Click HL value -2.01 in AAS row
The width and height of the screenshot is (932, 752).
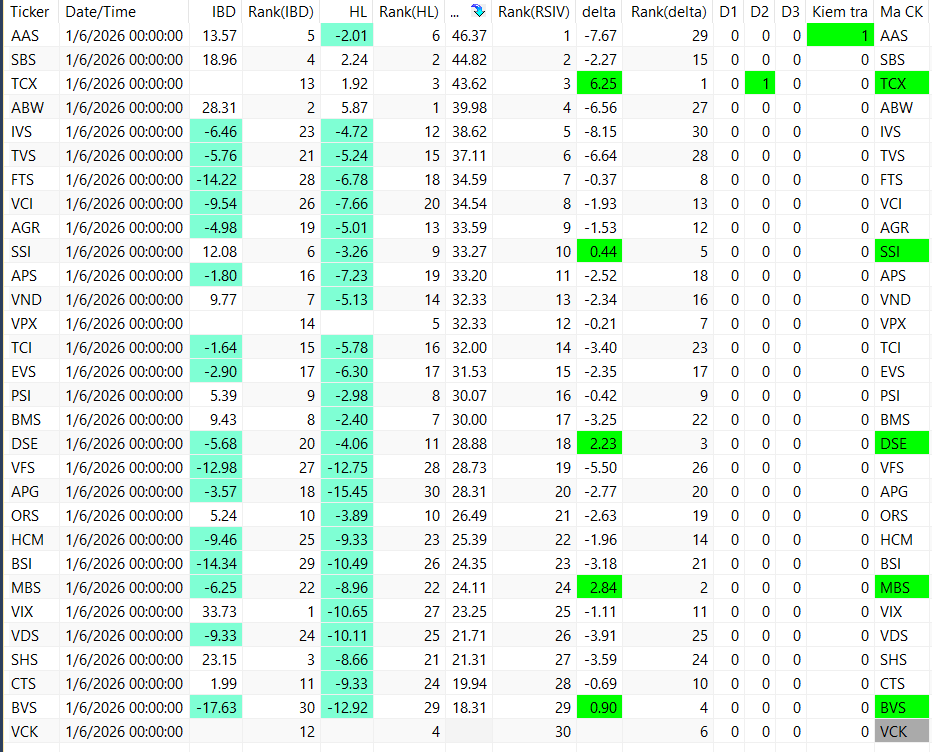tap(351, 36)
